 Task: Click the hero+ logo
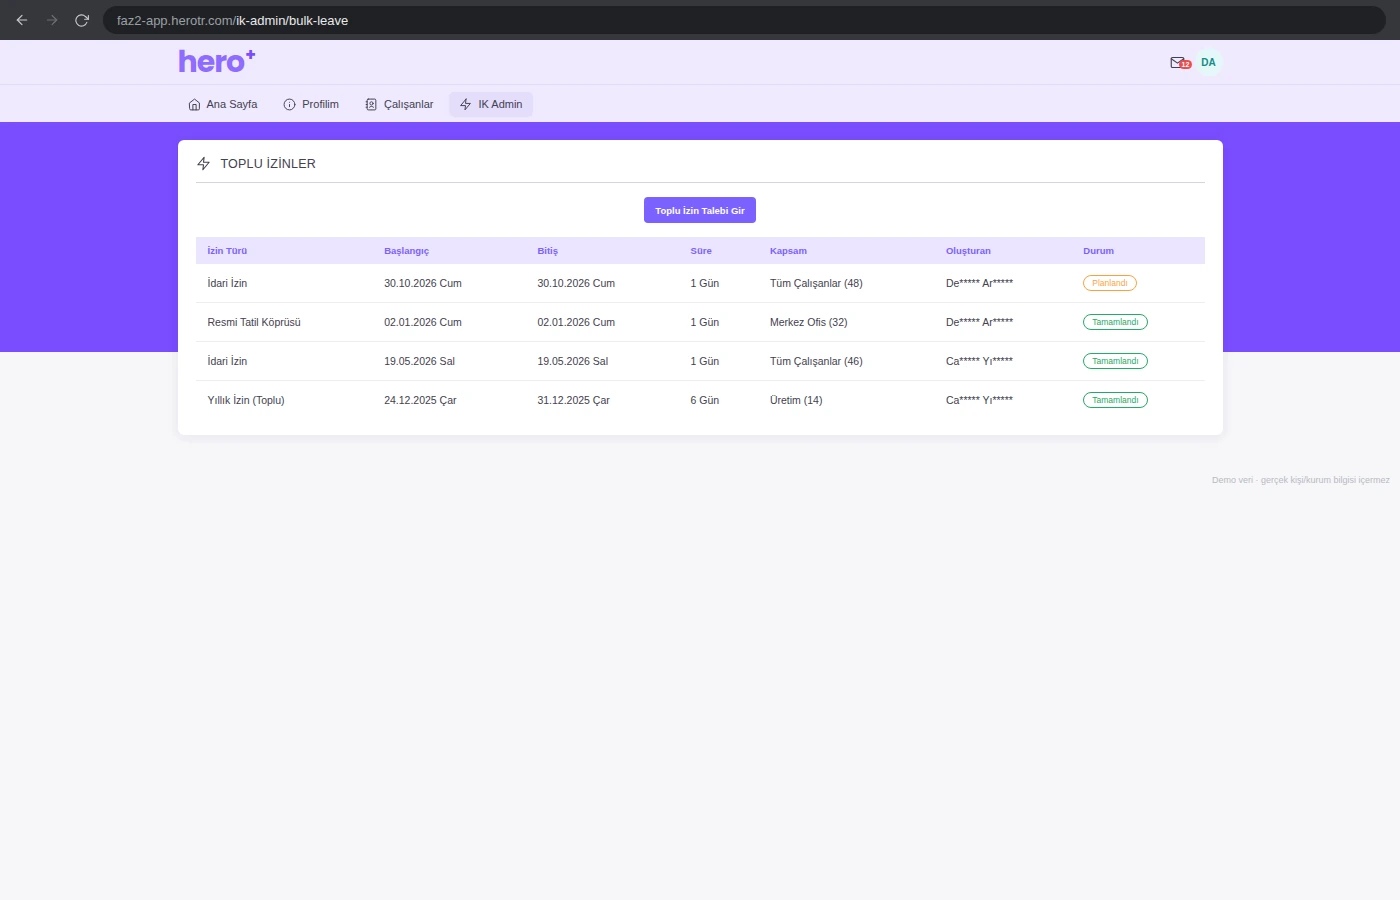click(x=217, y=62)
